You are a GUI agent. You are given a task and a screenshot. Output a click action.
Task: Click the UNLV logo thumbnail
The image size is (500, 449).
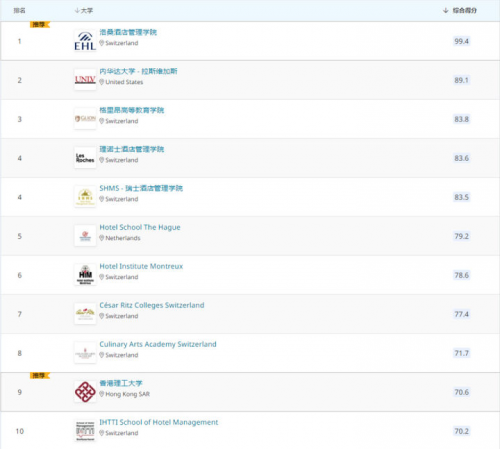tap(85, 80)
